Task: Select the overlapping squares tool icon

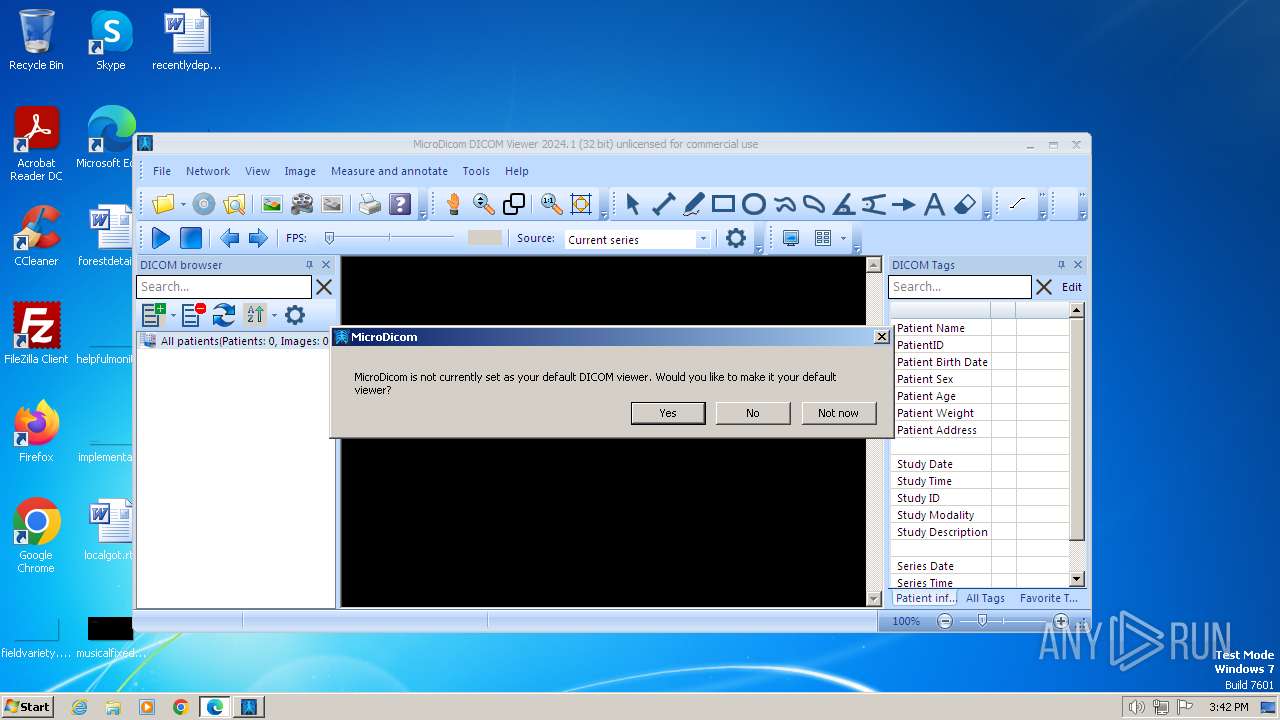Action: point(514,204)
